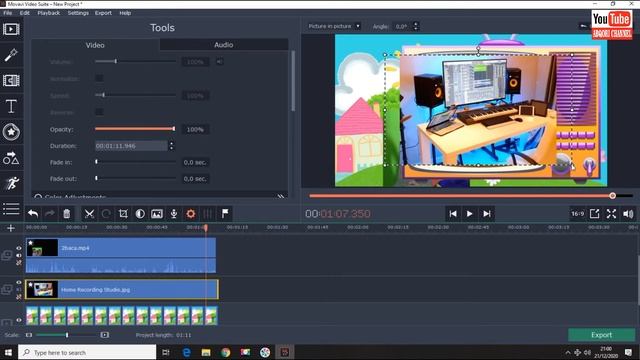Click the Transition wizard picture icon
Image resolution: width=640 pixels, height=360 pixels.
[x=157, y=213]
